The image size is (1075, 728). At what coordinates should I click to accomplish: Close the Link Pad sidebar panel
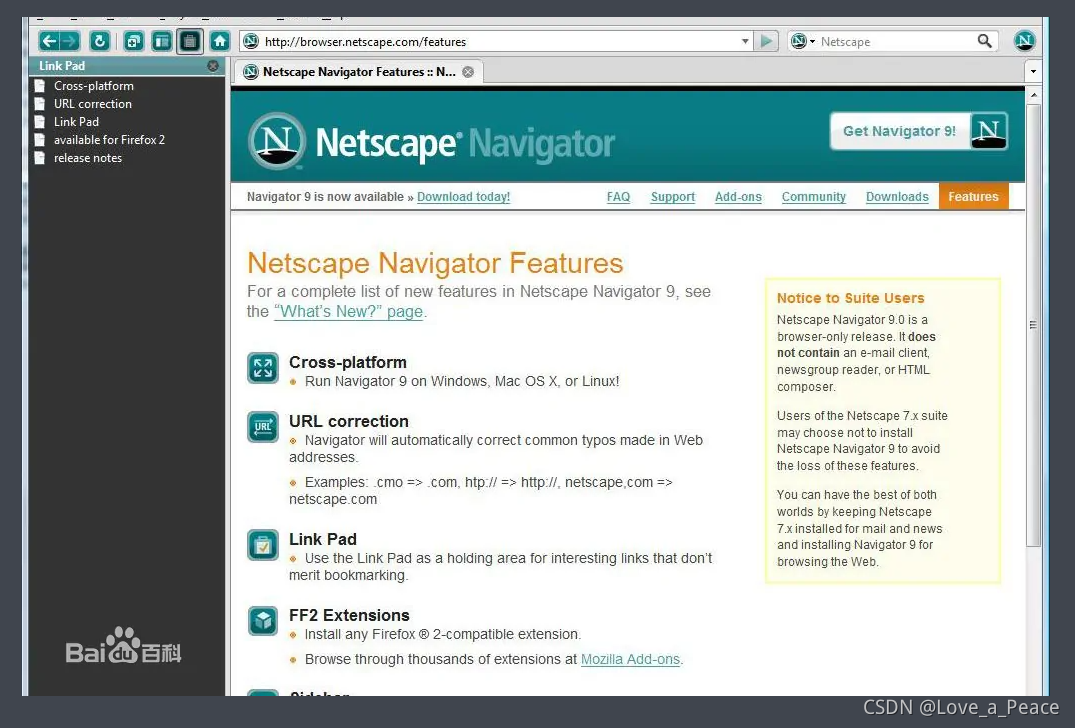213,66
